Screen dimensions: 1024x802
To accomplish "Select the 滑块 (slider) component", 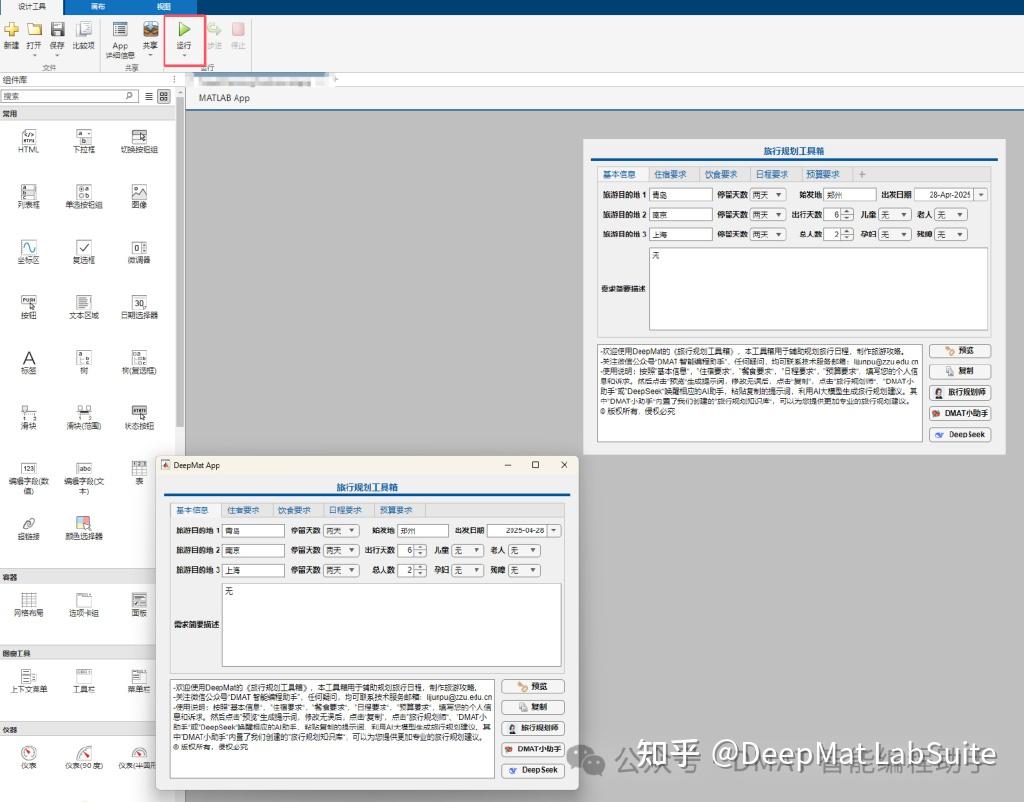I will (28, 415).
